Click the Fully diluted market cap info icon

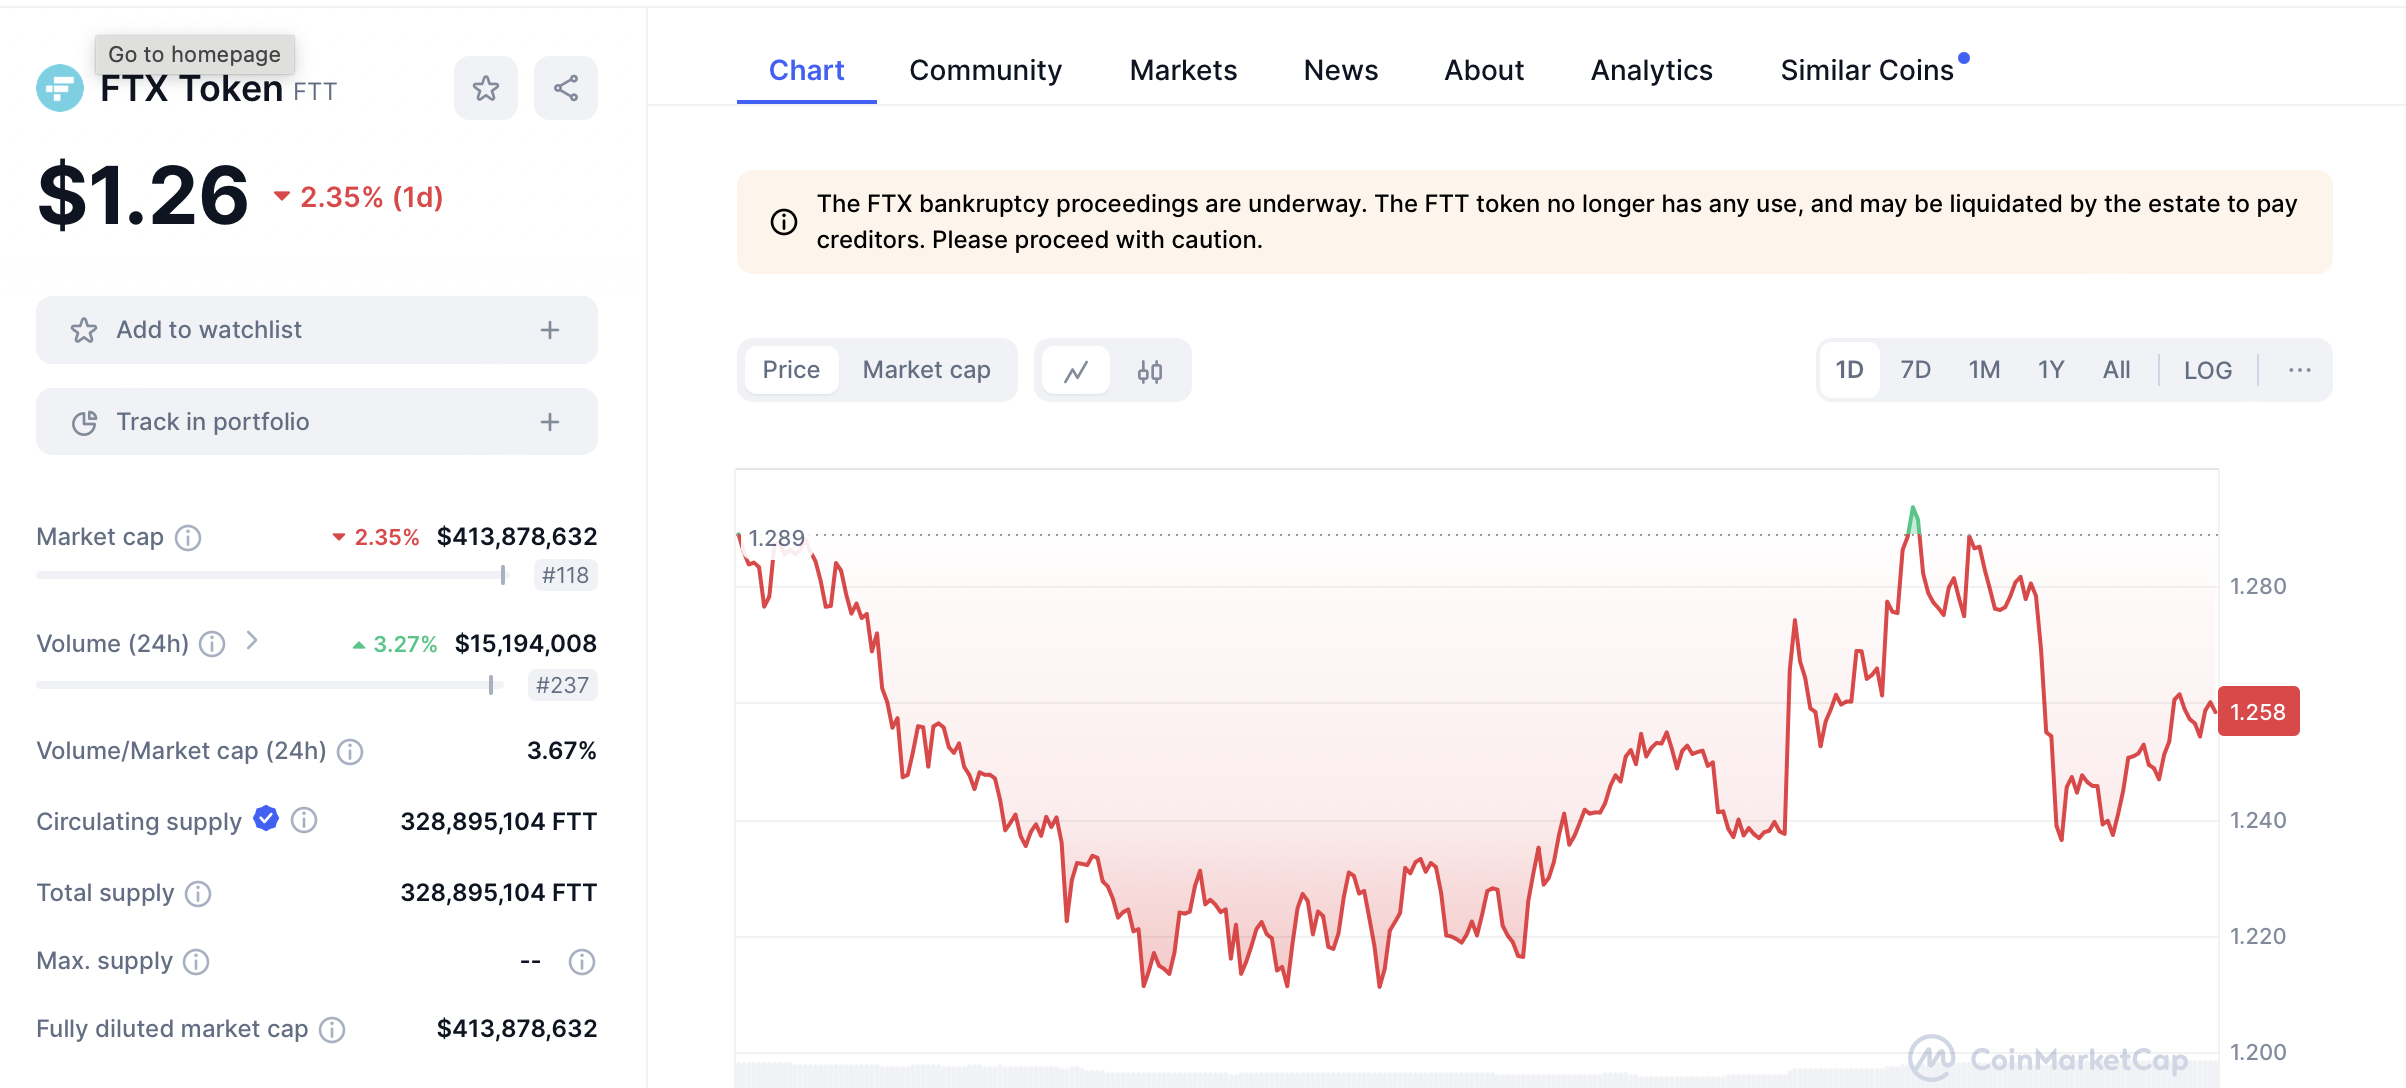click(332, 1029)
